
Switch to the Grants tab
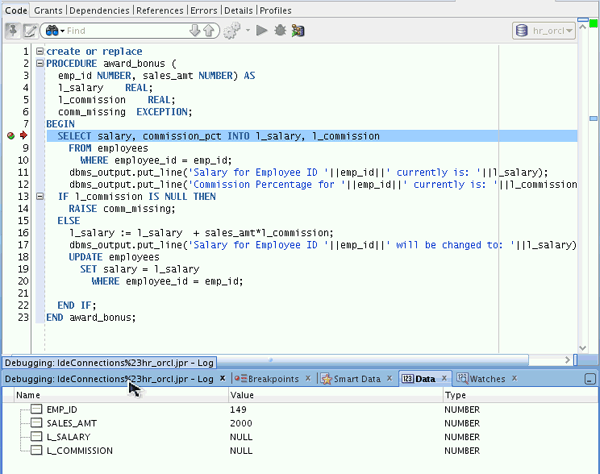49,10
